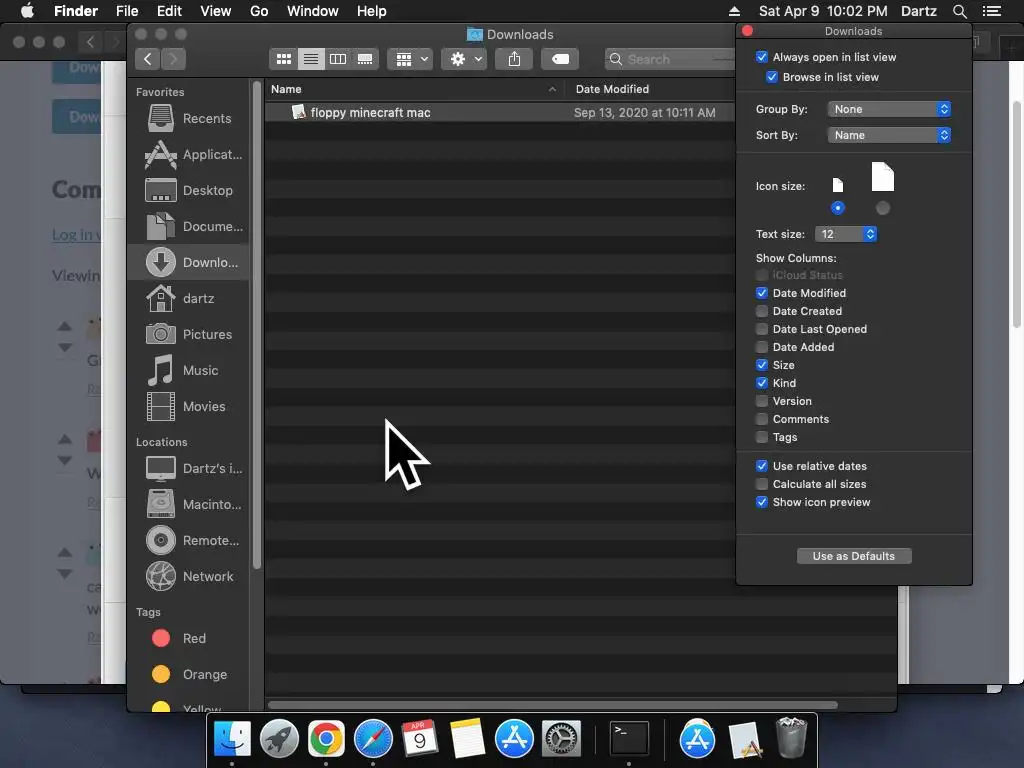Sort by the Date Modified column header
Screen dimensions: 1024x768
click(x=651, y=89)
